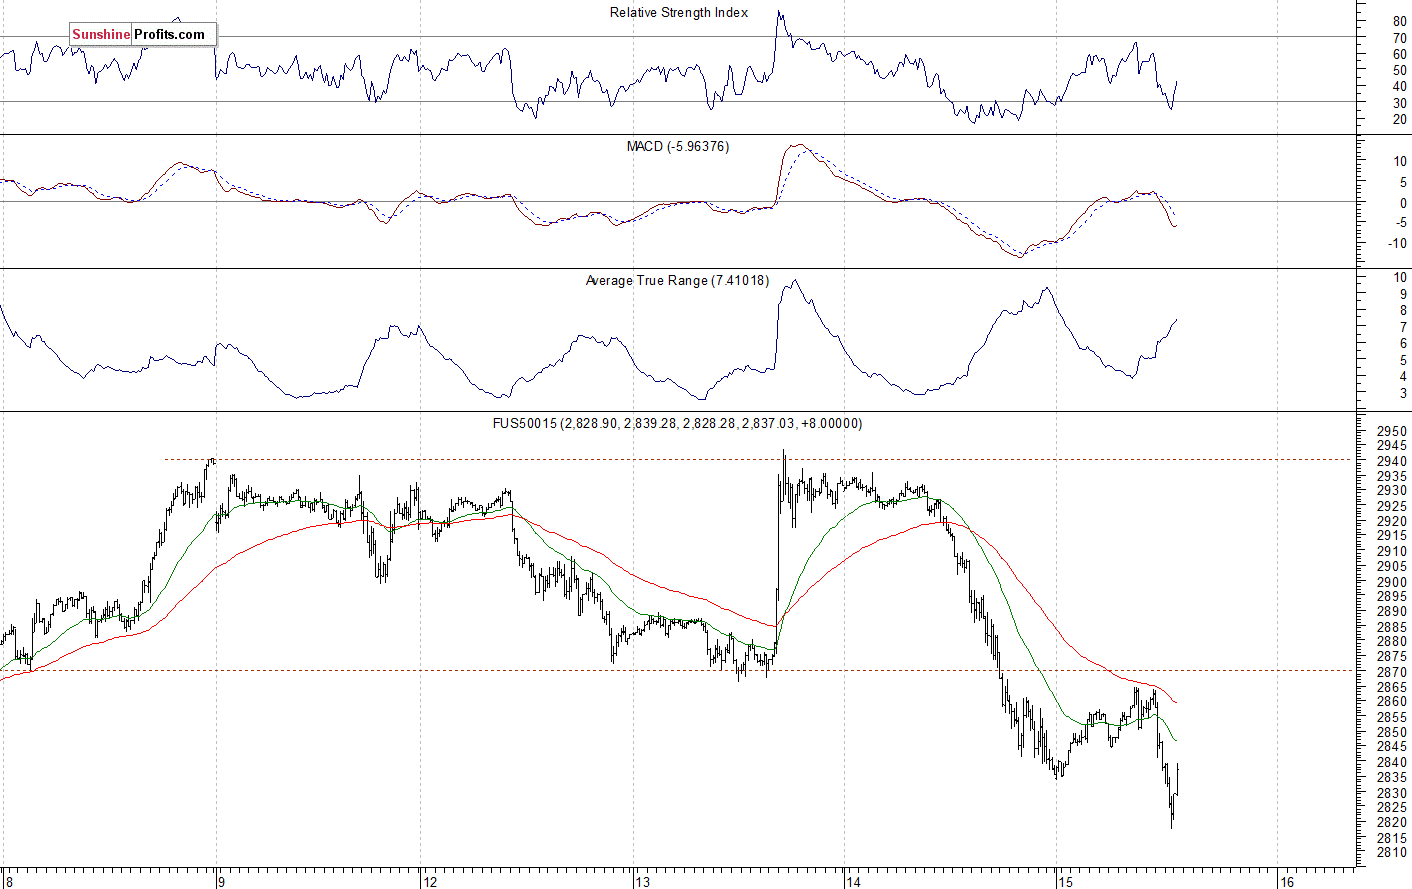This screenshot has height=889, width=1412.
Task: Click date label 16 on the time axis
Action: coord(1288,881)
